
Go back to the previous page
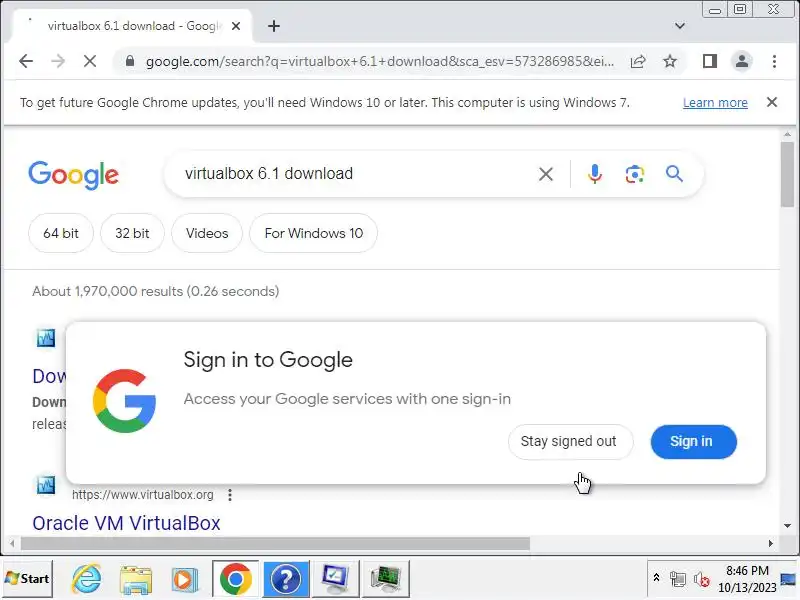26,62
